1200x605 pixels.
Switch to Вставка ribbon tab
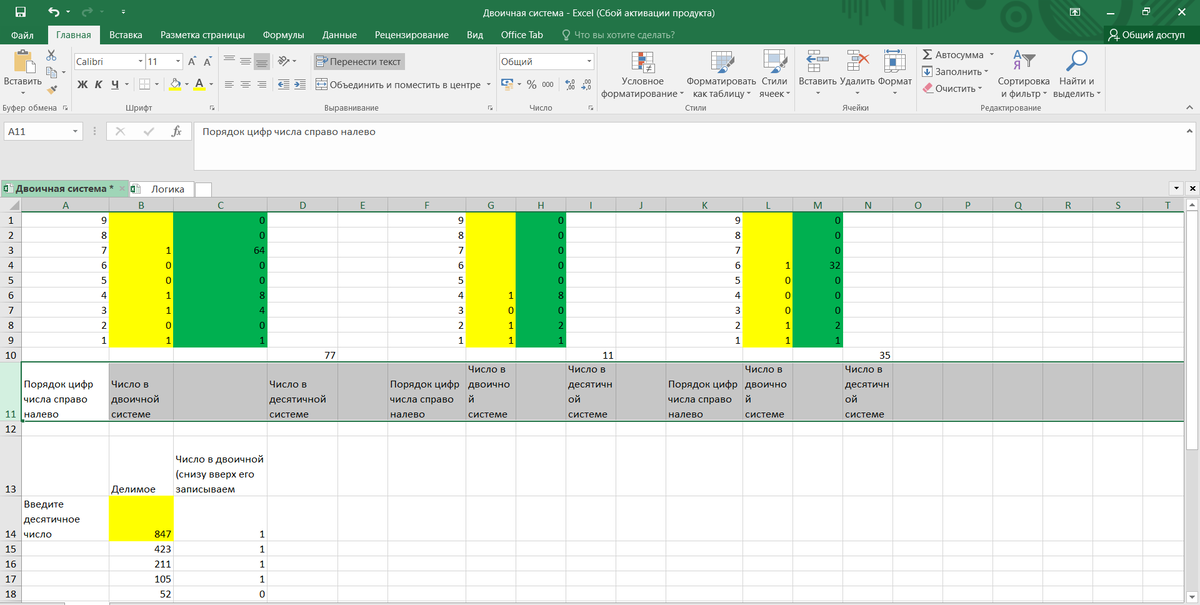pos(125,34)
